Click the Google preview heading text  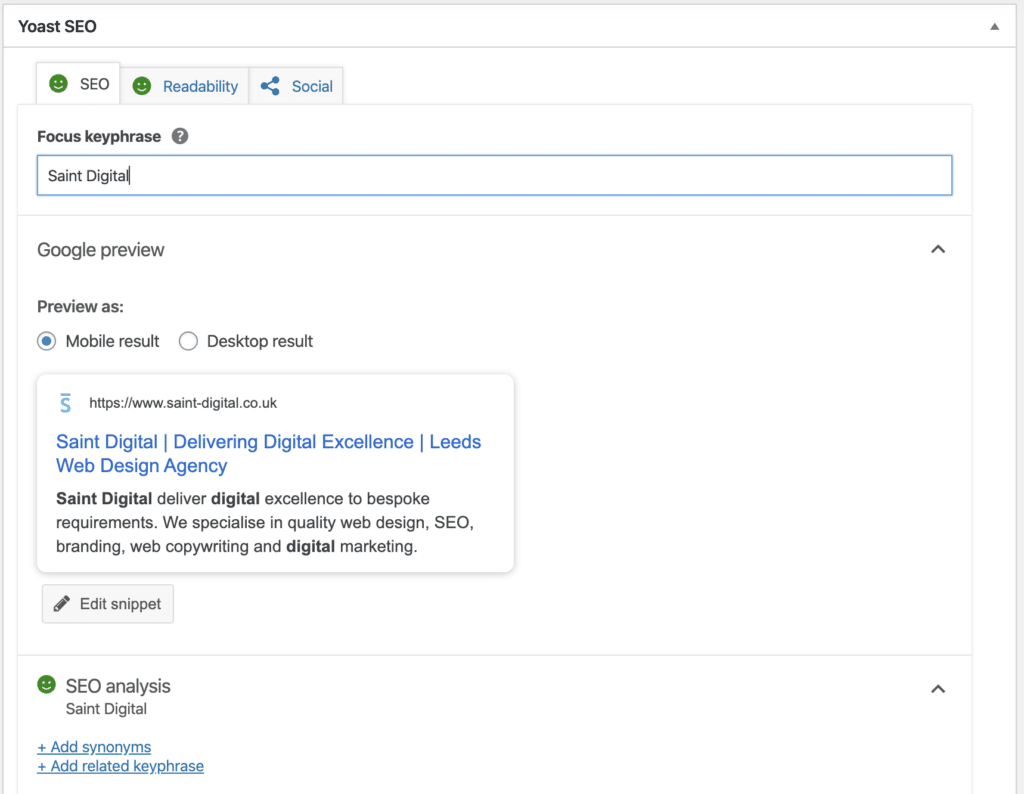click(x=101, y=249)
